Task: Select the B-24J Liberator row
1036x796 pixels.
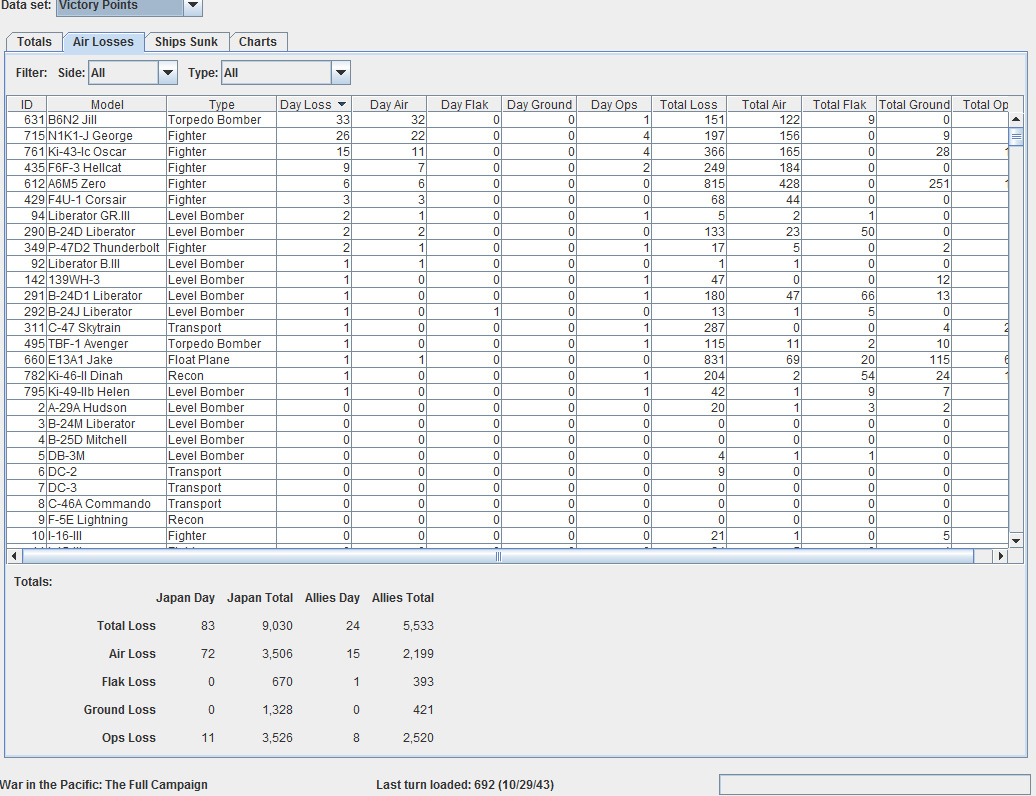Action: coord(507,312)
